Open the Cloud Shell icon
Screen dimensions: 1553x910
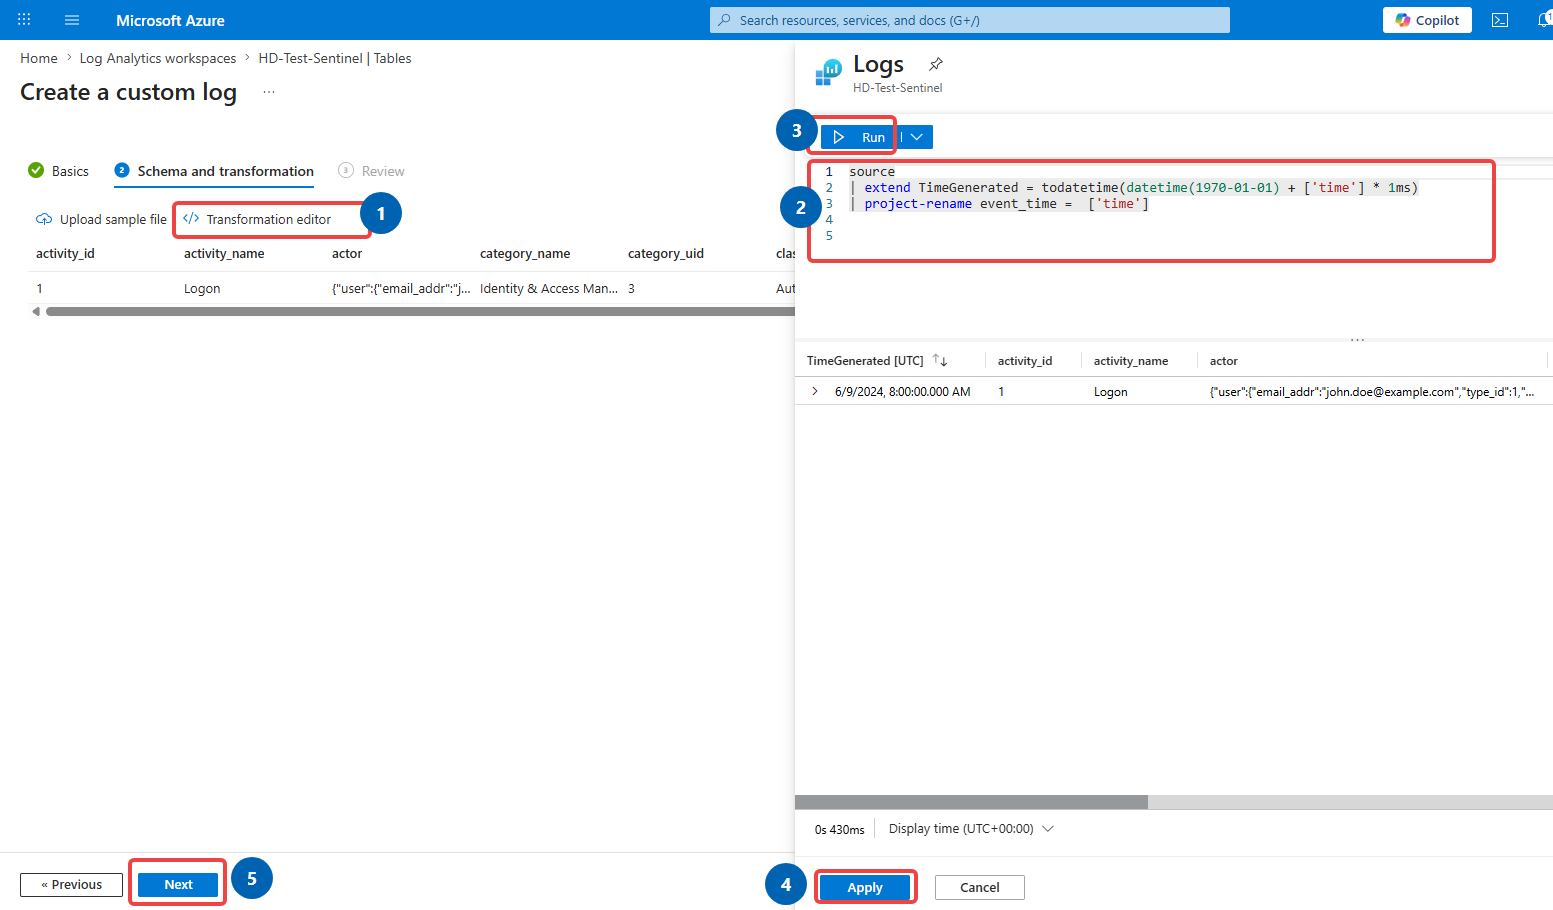pos(1500,20)
